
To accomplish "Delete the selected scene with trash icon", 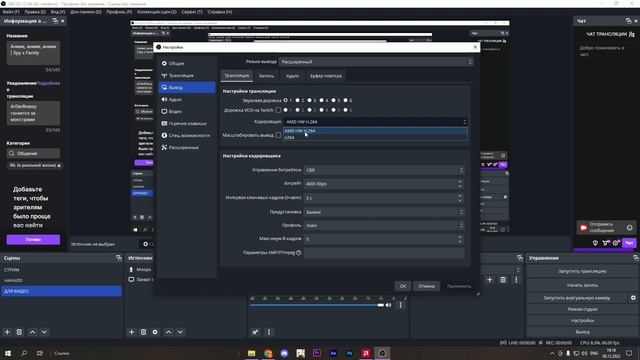I will pos(19,332).
